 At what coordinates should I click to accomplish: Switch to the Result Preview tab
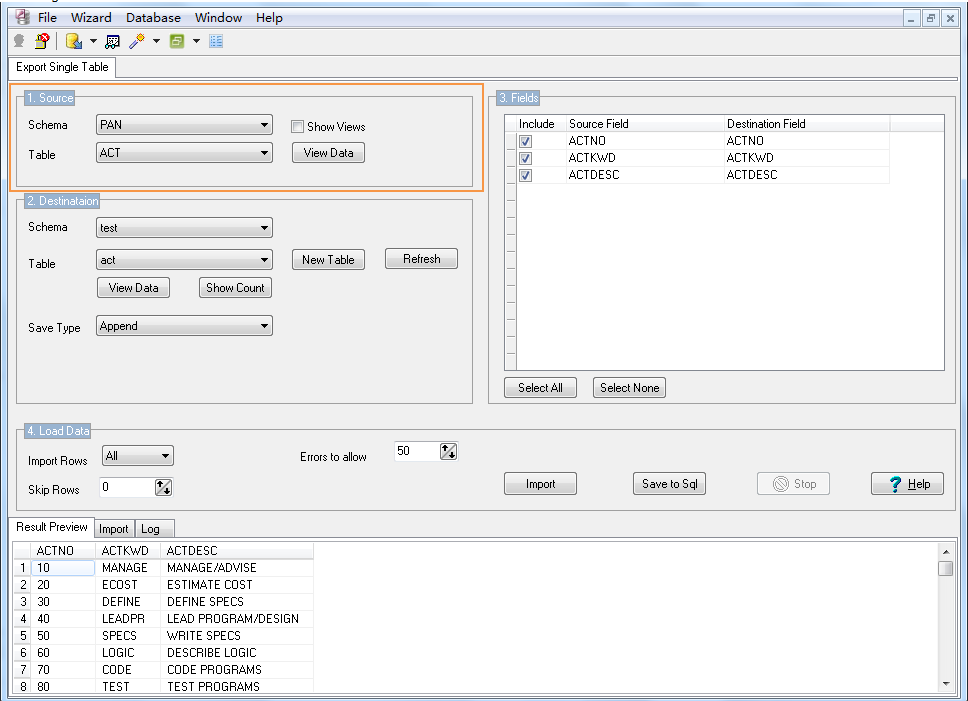pos(52,527)
